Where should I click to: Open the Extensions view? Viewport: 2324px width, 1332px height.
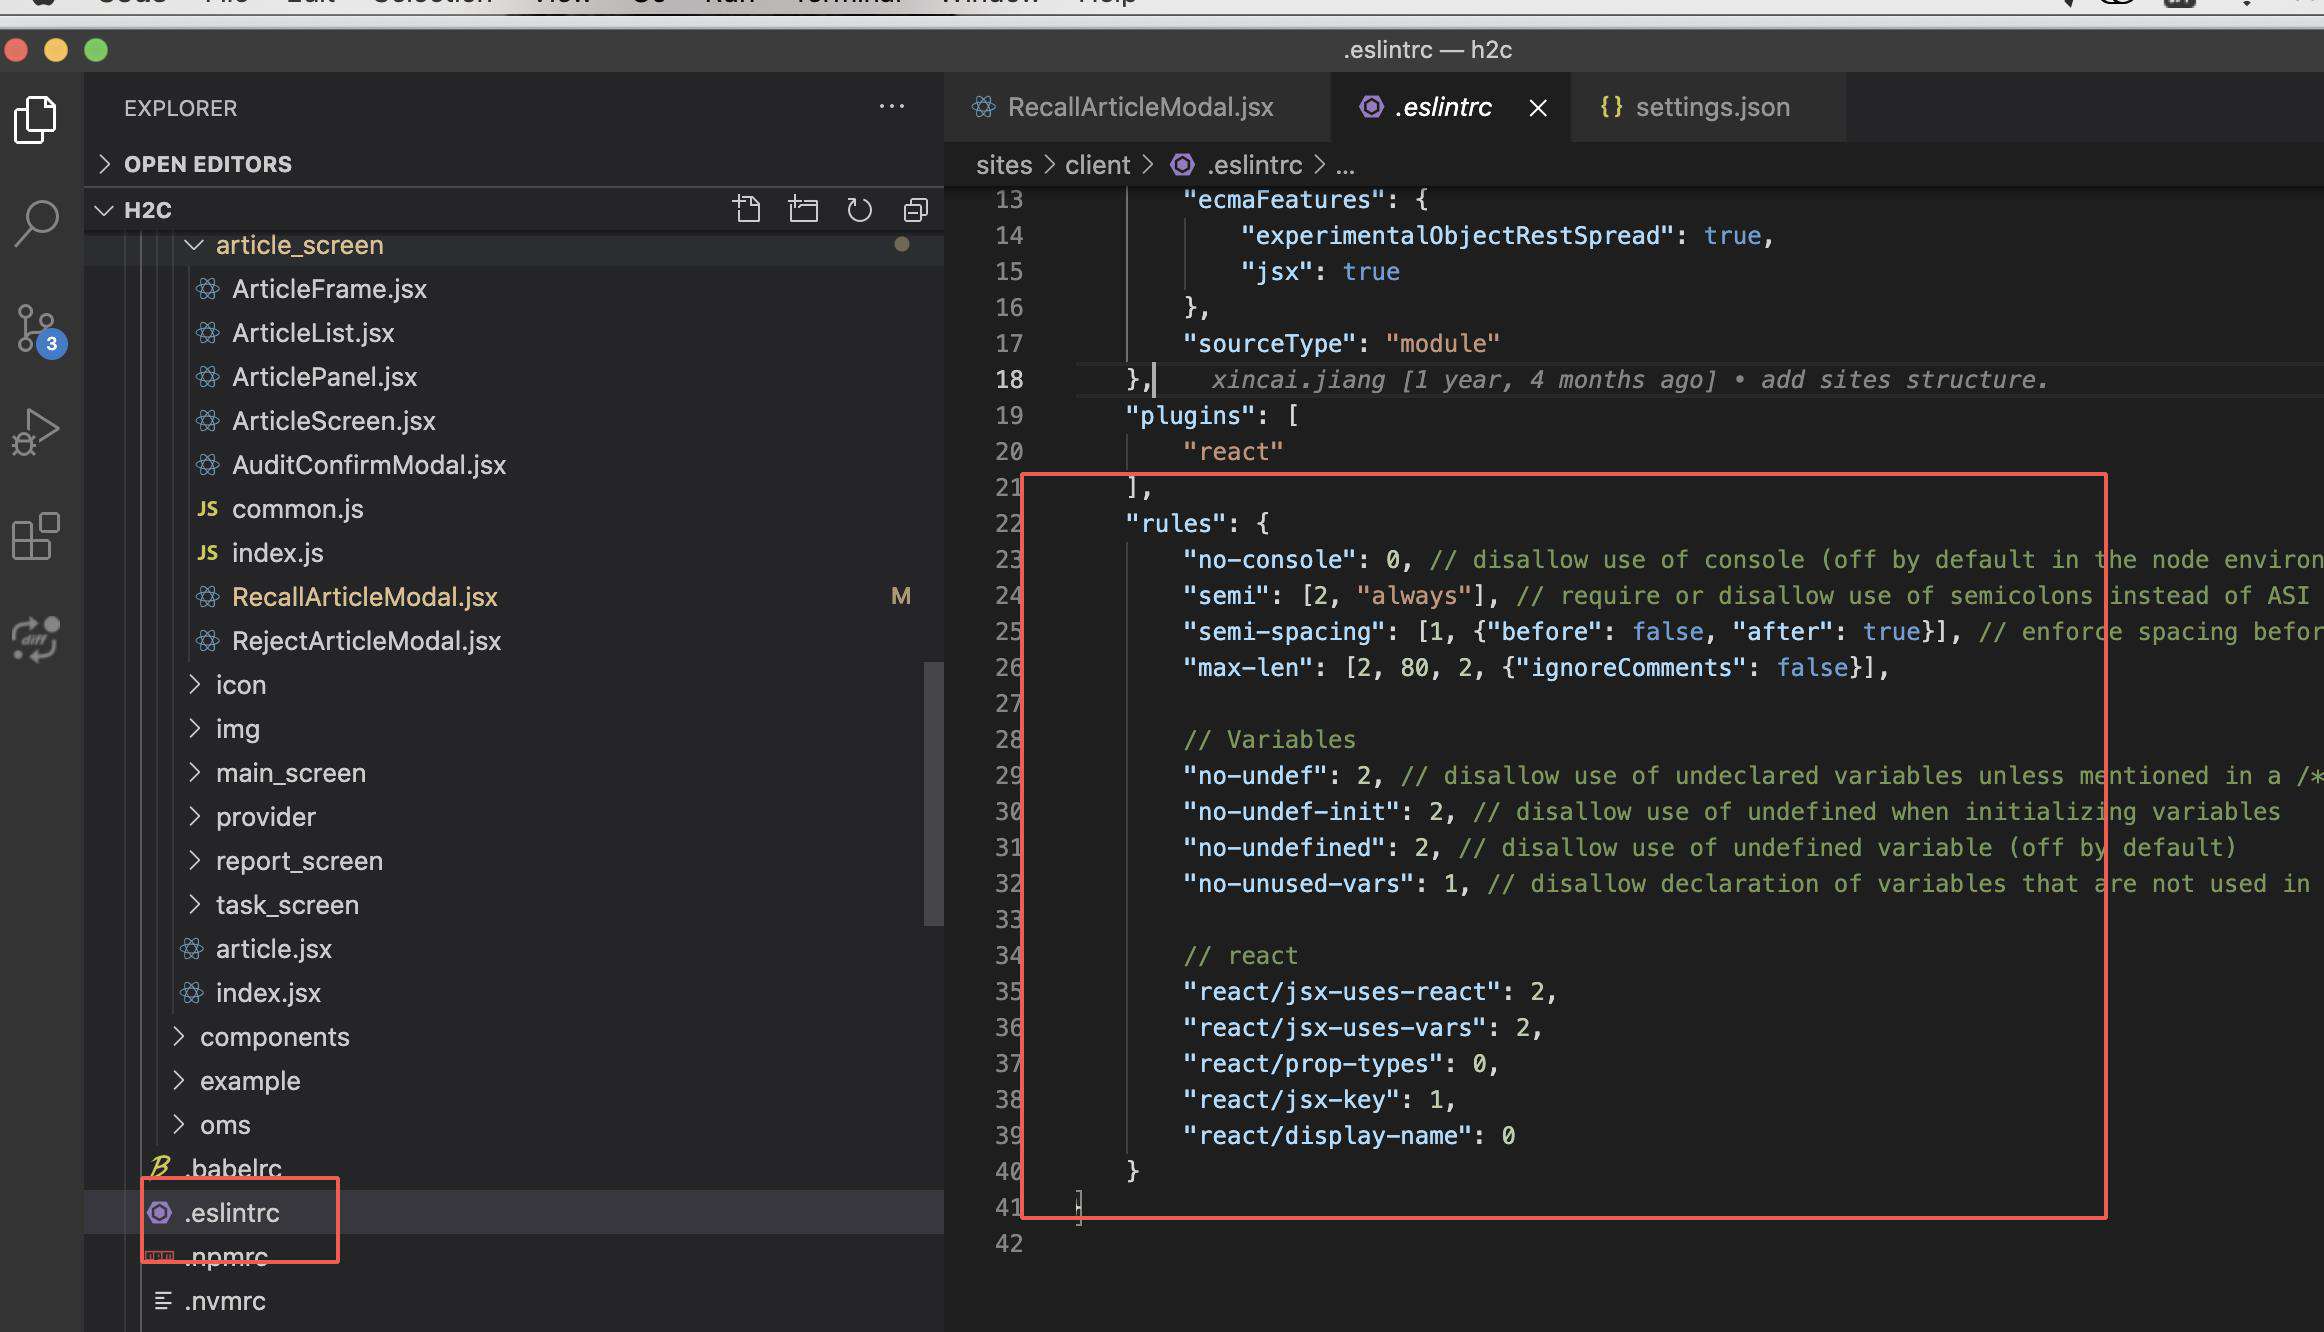[x=36, y=537]
